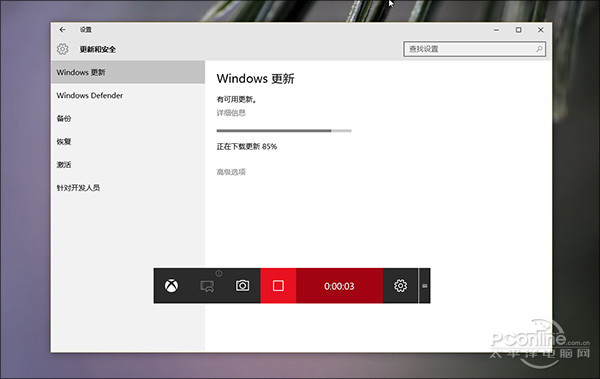
Task: Stop recording with the red square button
Action: (278, 286)
